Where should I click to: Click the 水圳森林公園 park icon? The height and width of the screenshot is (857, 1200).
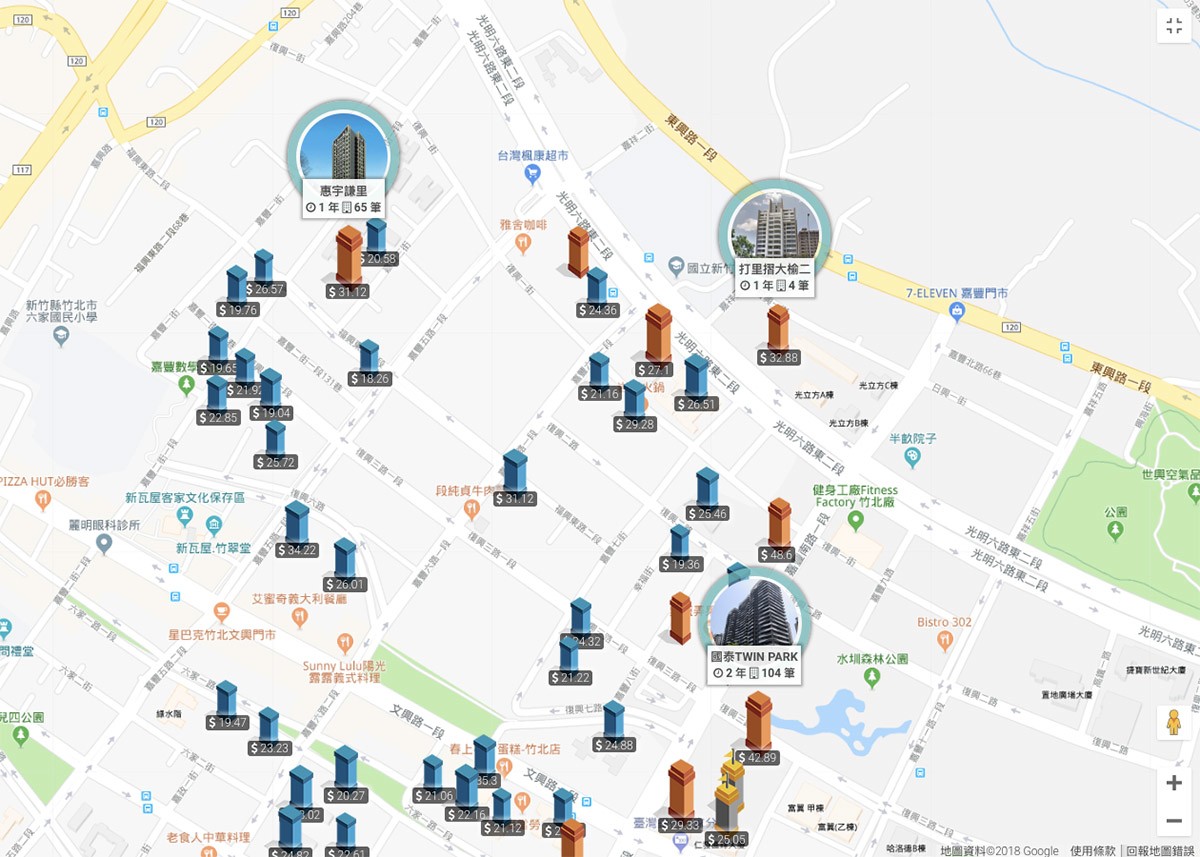pyautogui.click(x=872, y=678)
